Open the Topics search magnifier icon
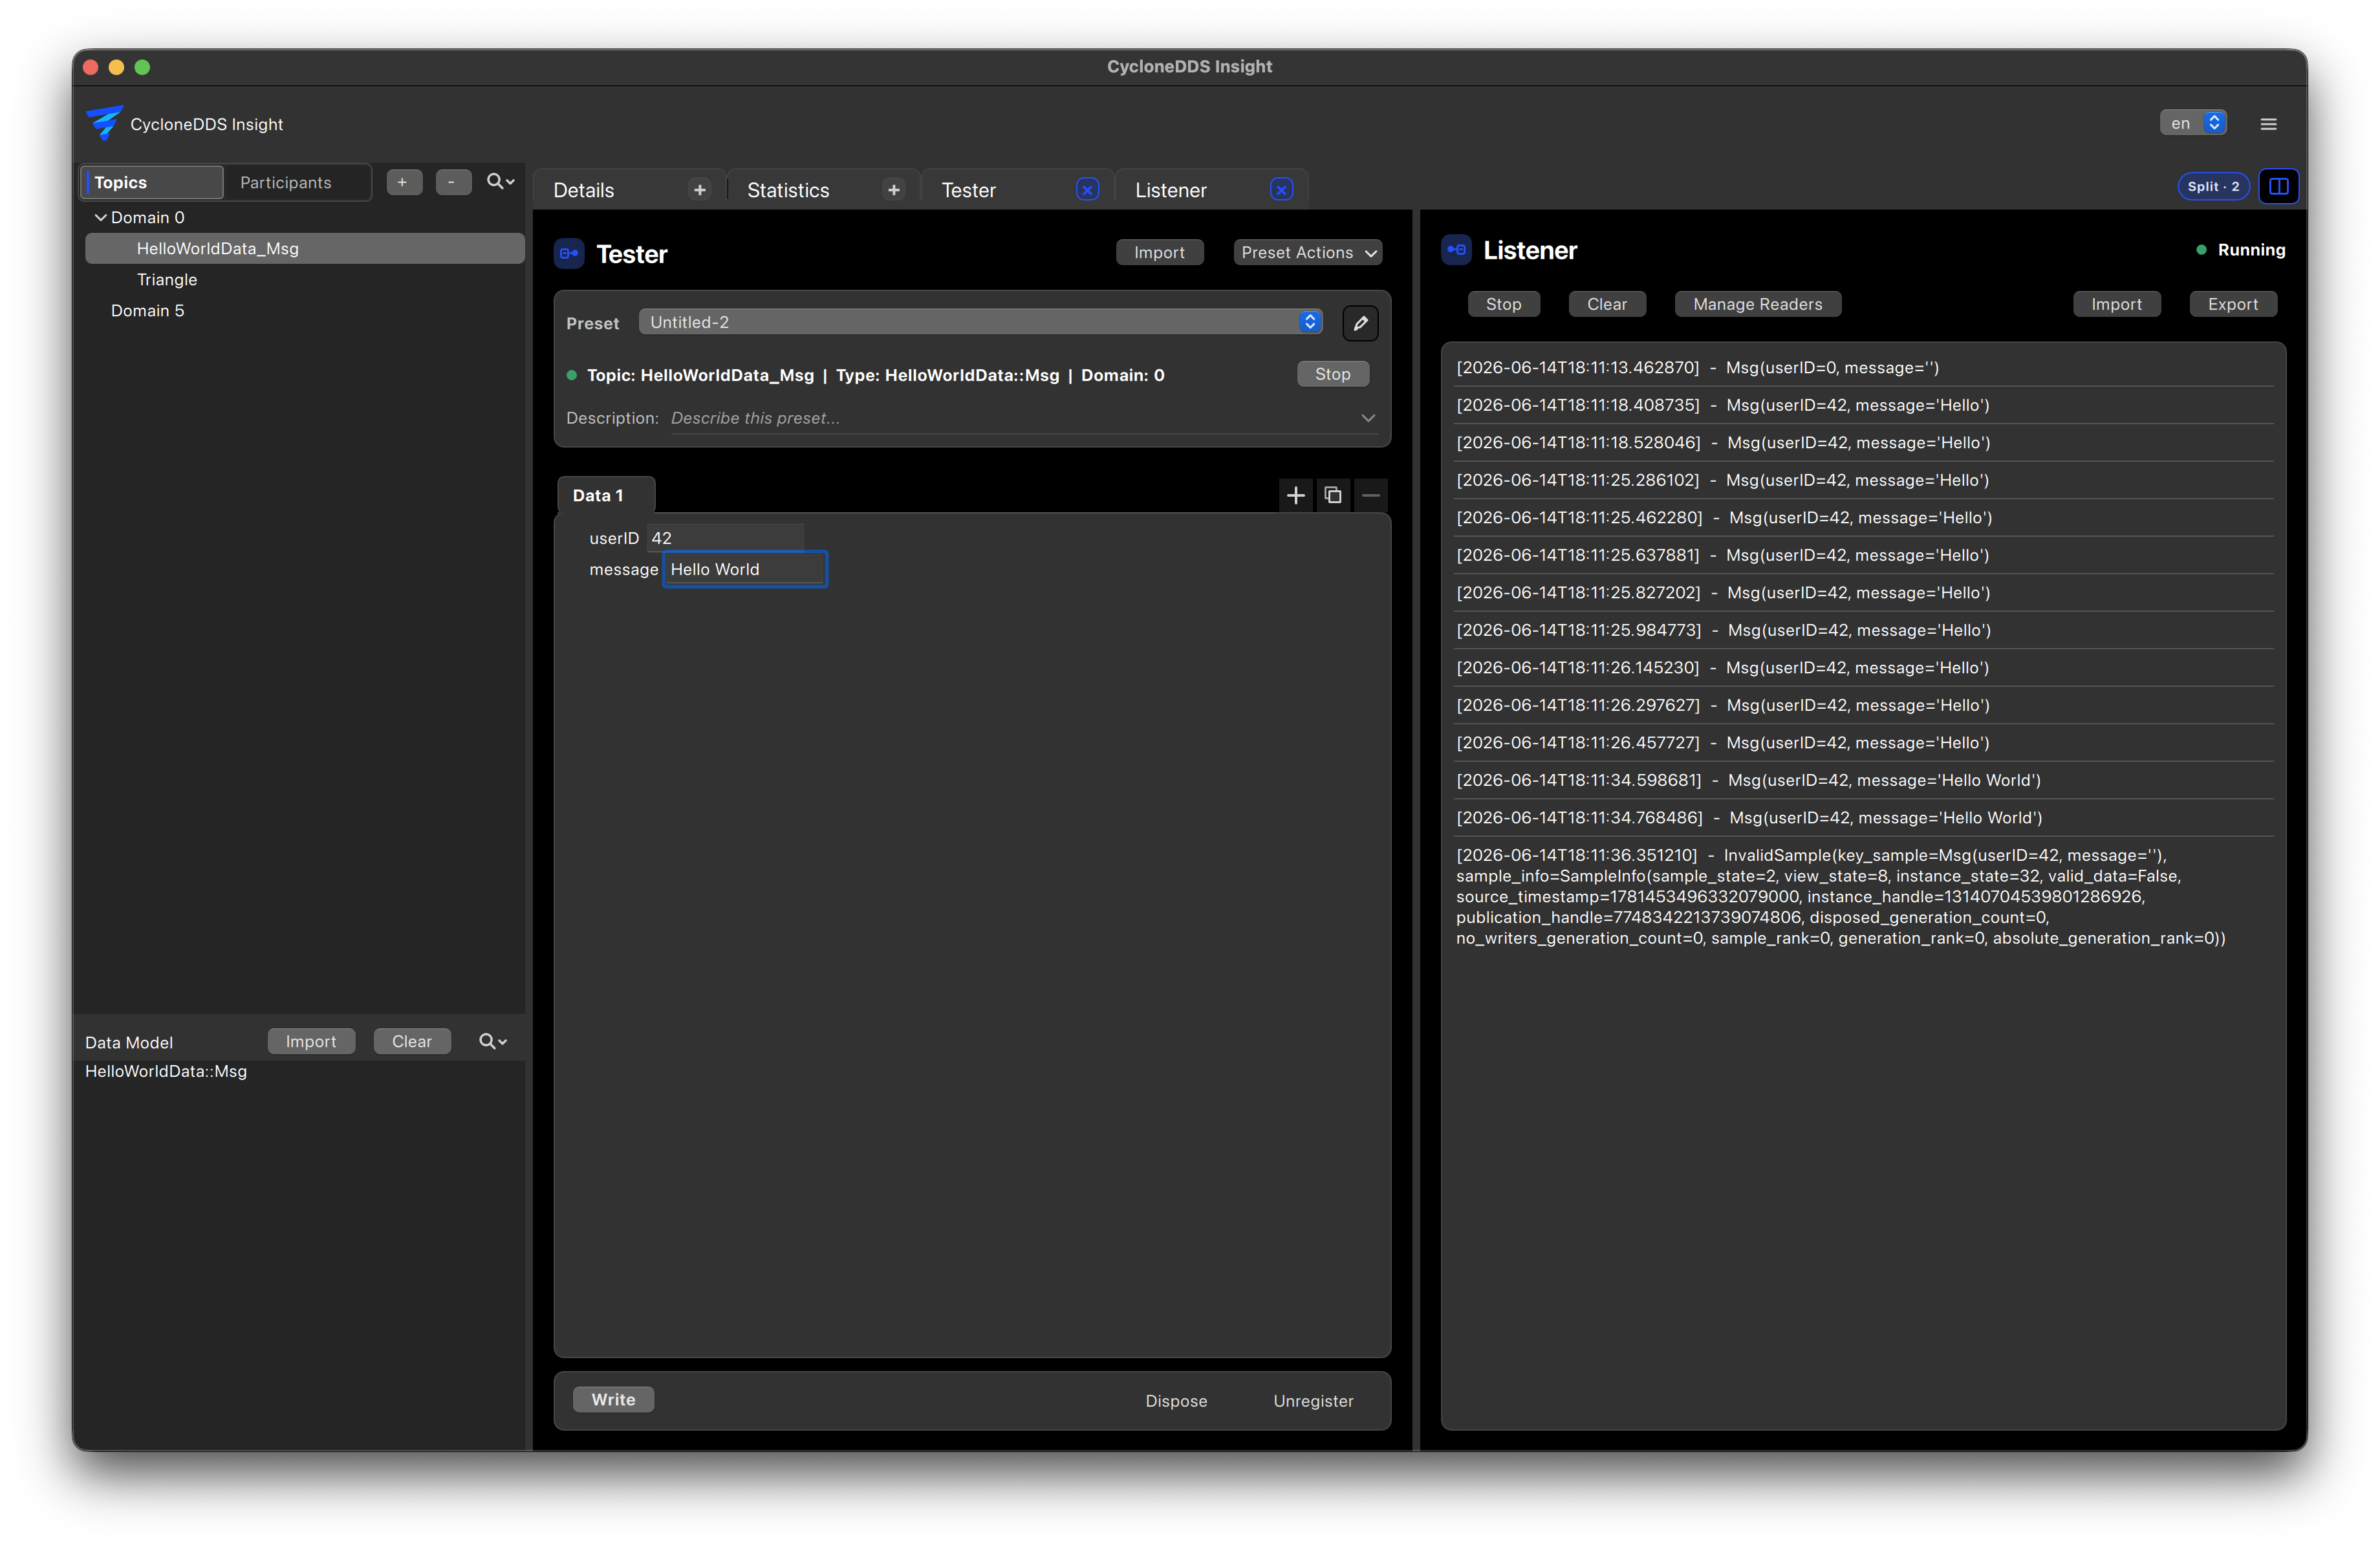Viewport: 2380px width, 1547px height. pos(500,182)
